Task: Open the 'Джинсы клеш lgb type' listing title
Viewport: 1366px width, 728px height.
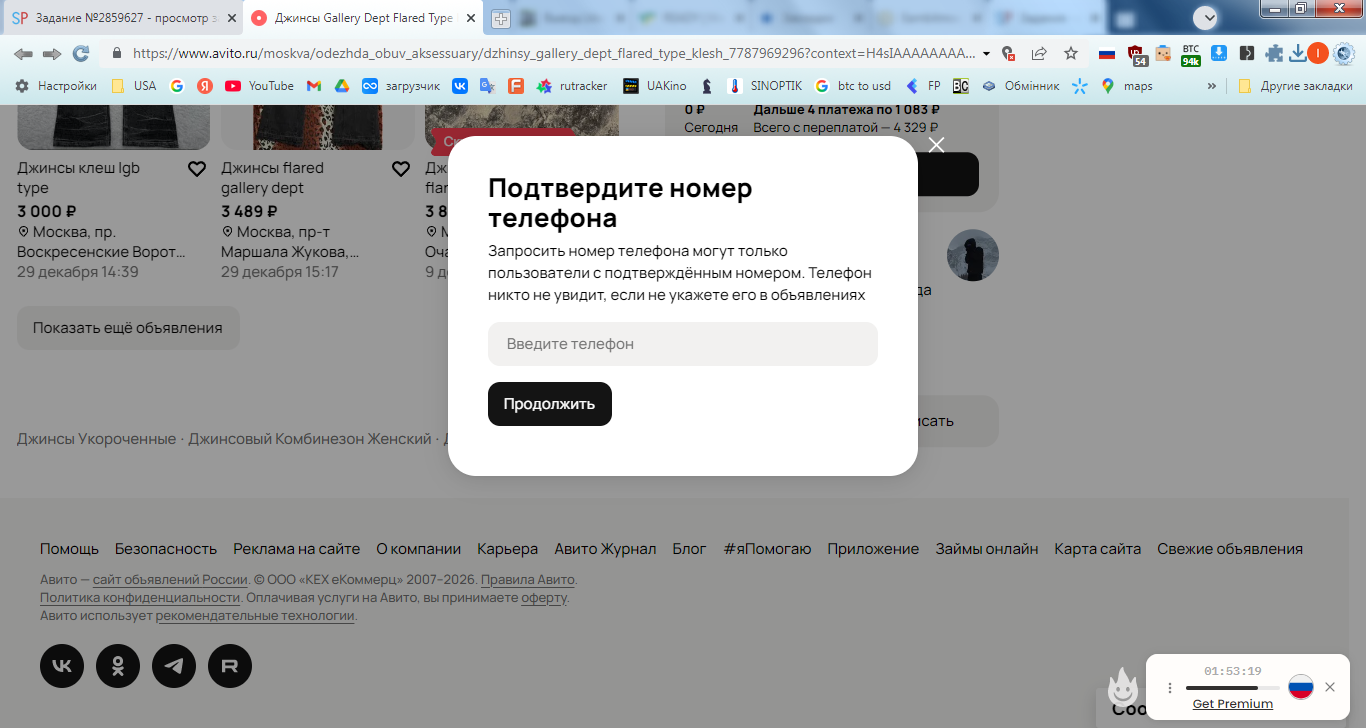Action: tap(78, 178)
